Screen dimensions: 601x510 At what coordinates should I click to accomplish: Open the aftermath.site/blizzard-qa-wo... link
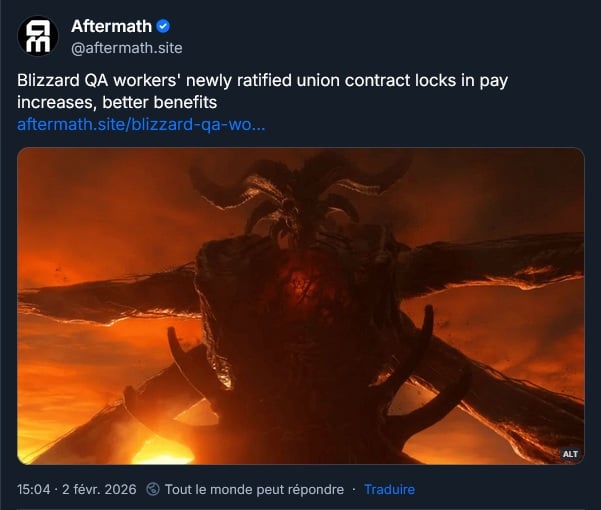click(x=141, y=125)
